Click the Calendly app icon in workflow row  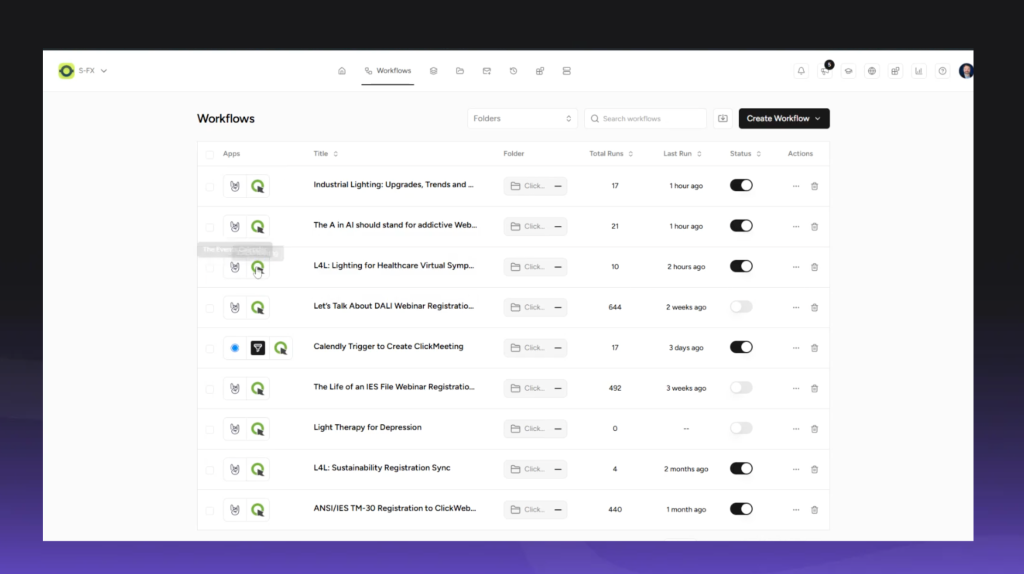[235, 348]
